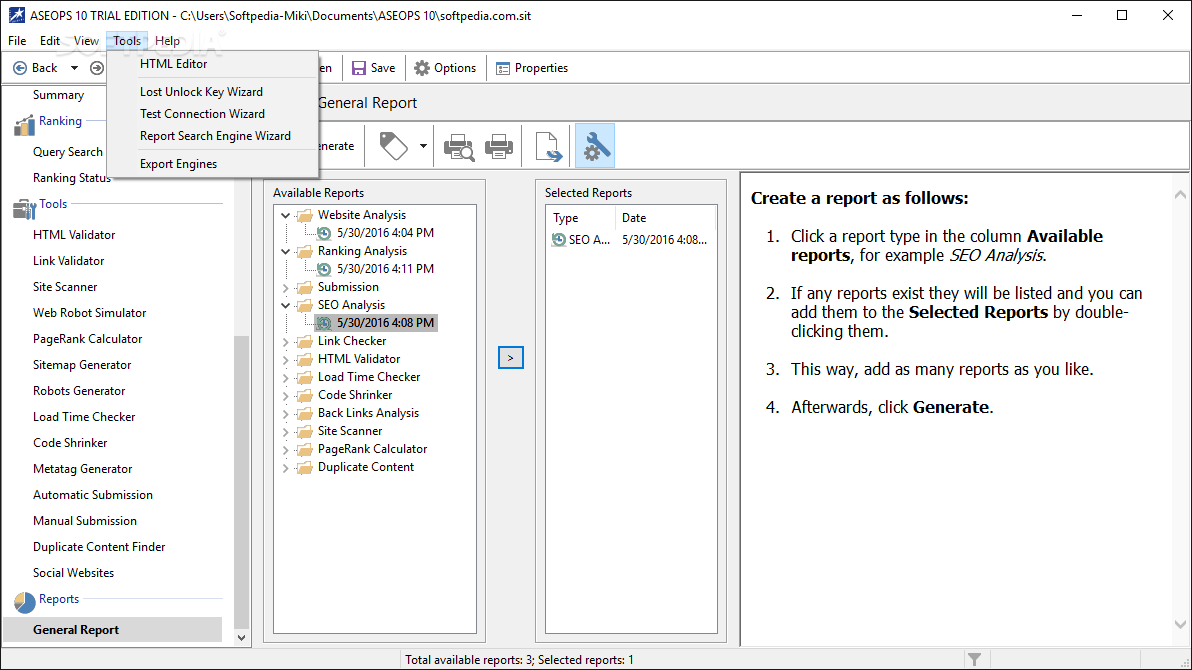Click the Save toolbar button
The height and width of the screenshot is (670, 1192).
click(x=373, y=68)
